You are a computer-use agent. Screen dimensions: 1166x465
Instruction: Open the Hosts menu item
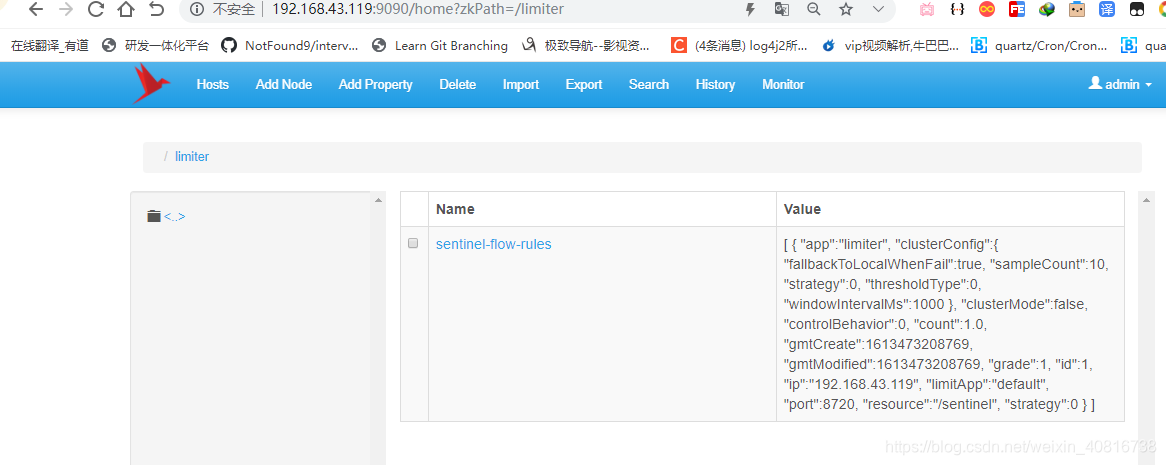(213, 84)
